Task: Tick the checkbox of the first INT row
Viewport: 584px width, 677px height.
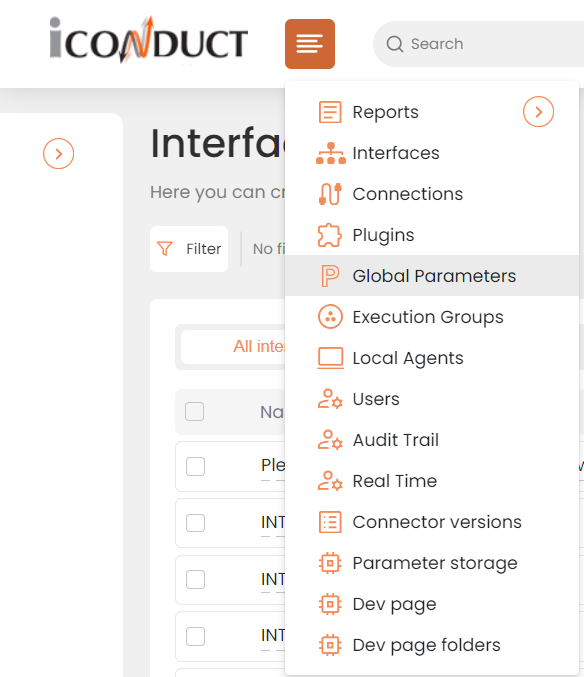Action: click(195, 523)
